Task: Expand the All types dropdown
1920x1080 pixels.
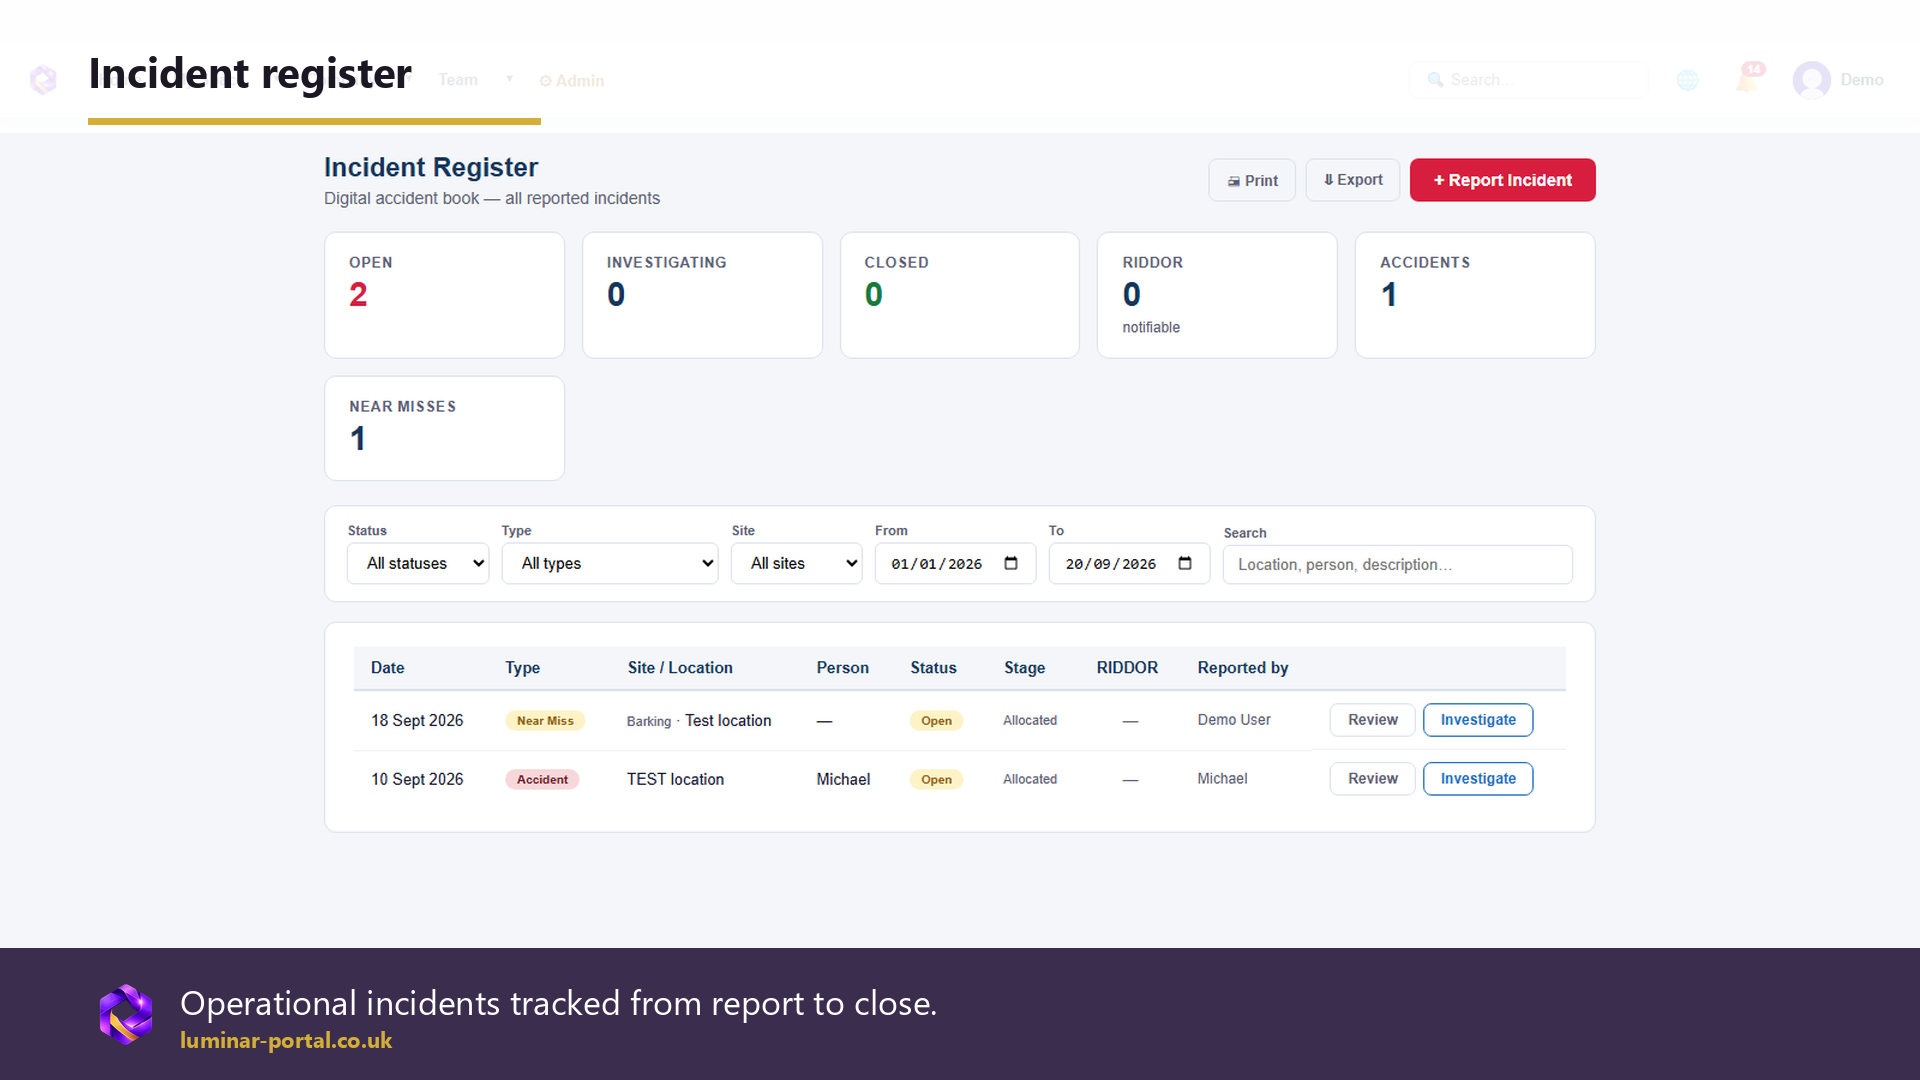Action: click(610, 563)
